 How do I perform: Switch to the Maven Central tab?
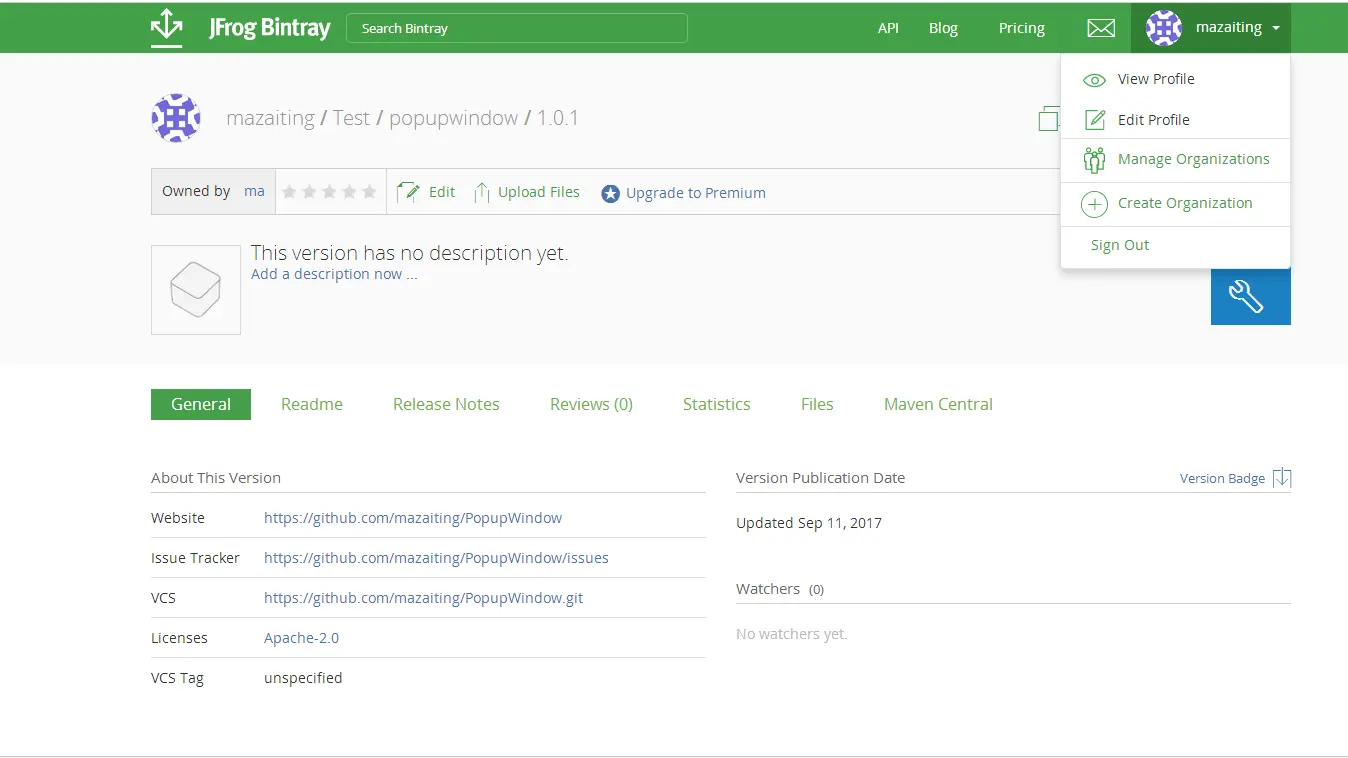[x=938, y=404]
